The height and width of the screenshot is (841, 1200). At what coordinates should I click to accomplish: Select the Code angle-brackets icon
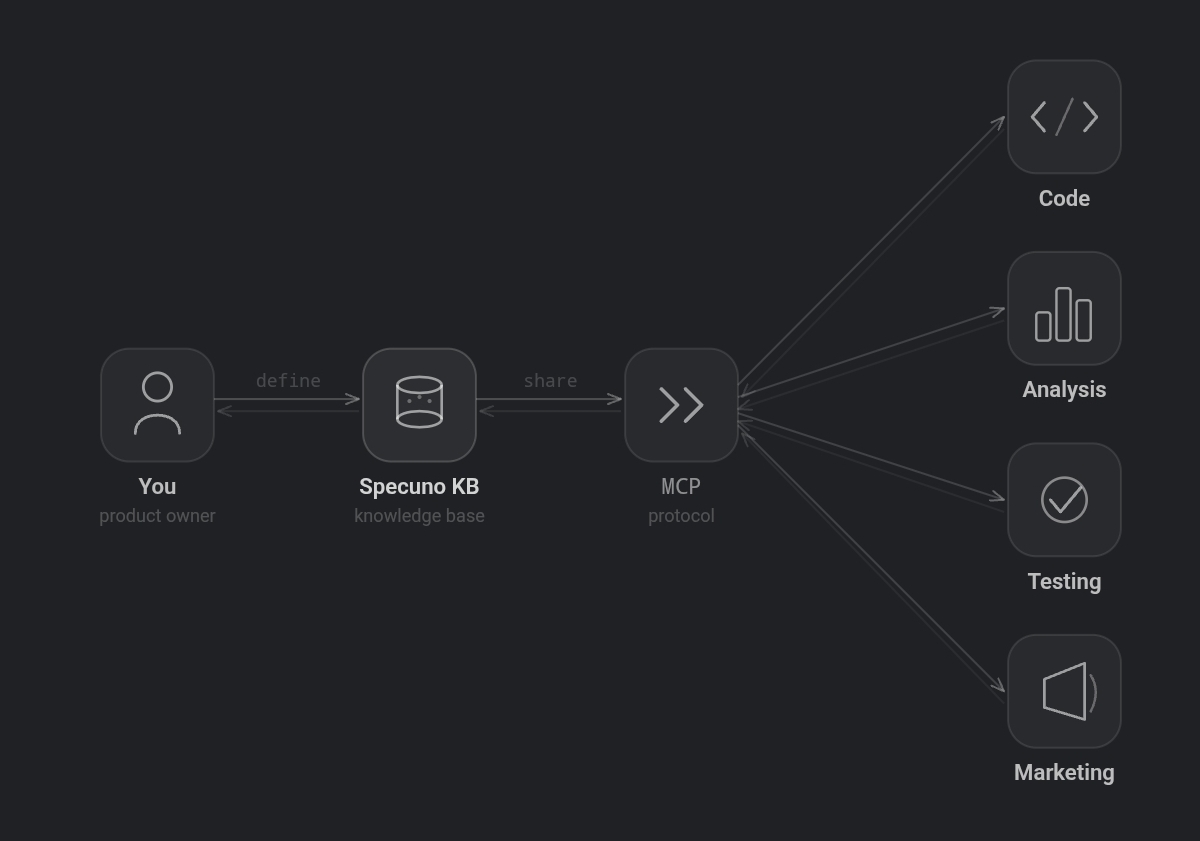click(1064, 117)
